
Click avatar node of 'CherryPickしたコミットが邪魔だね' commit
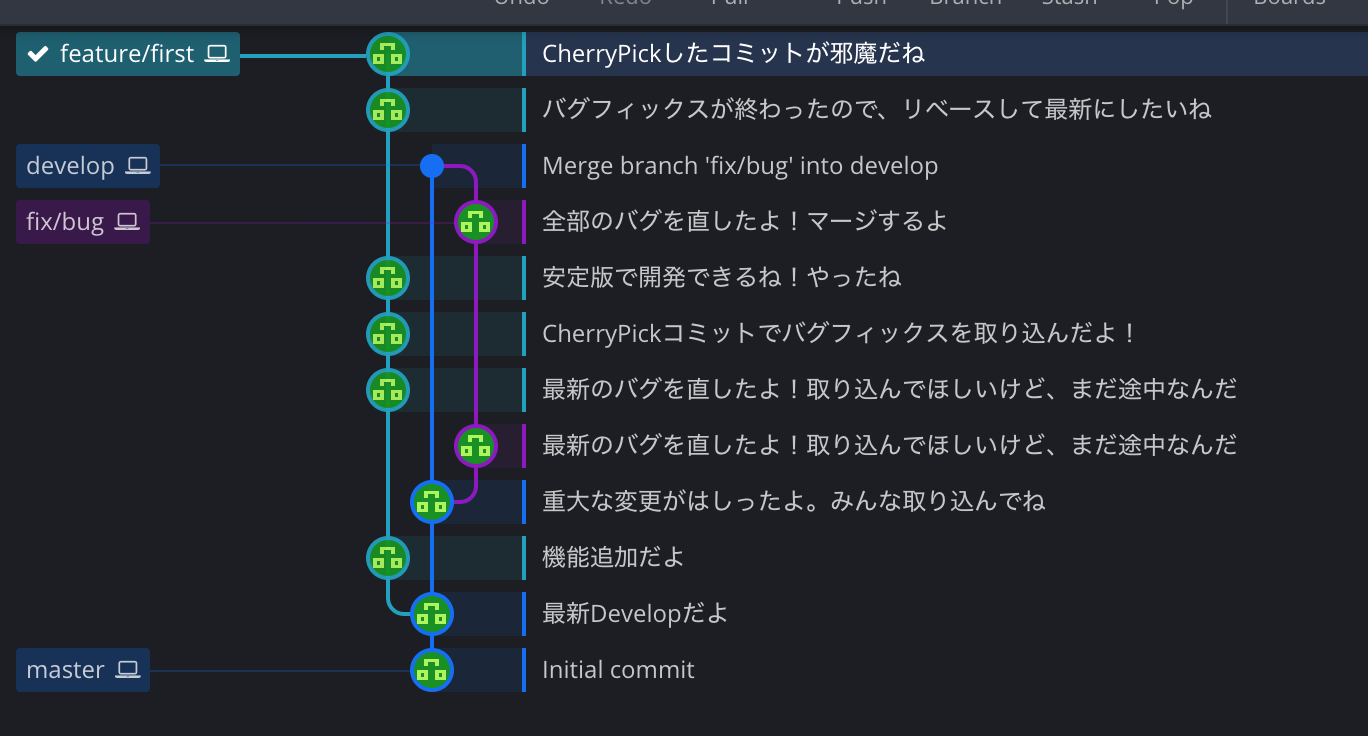coord(388,54)
